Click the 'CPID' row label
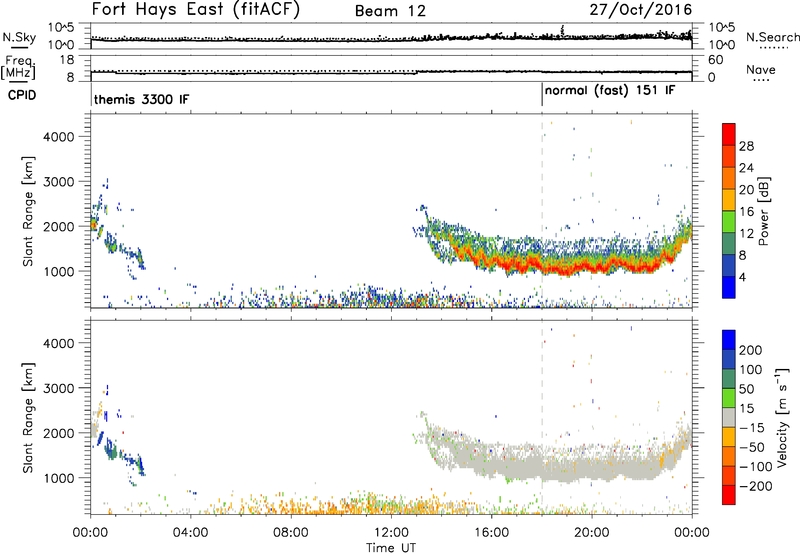 [22, 95]
